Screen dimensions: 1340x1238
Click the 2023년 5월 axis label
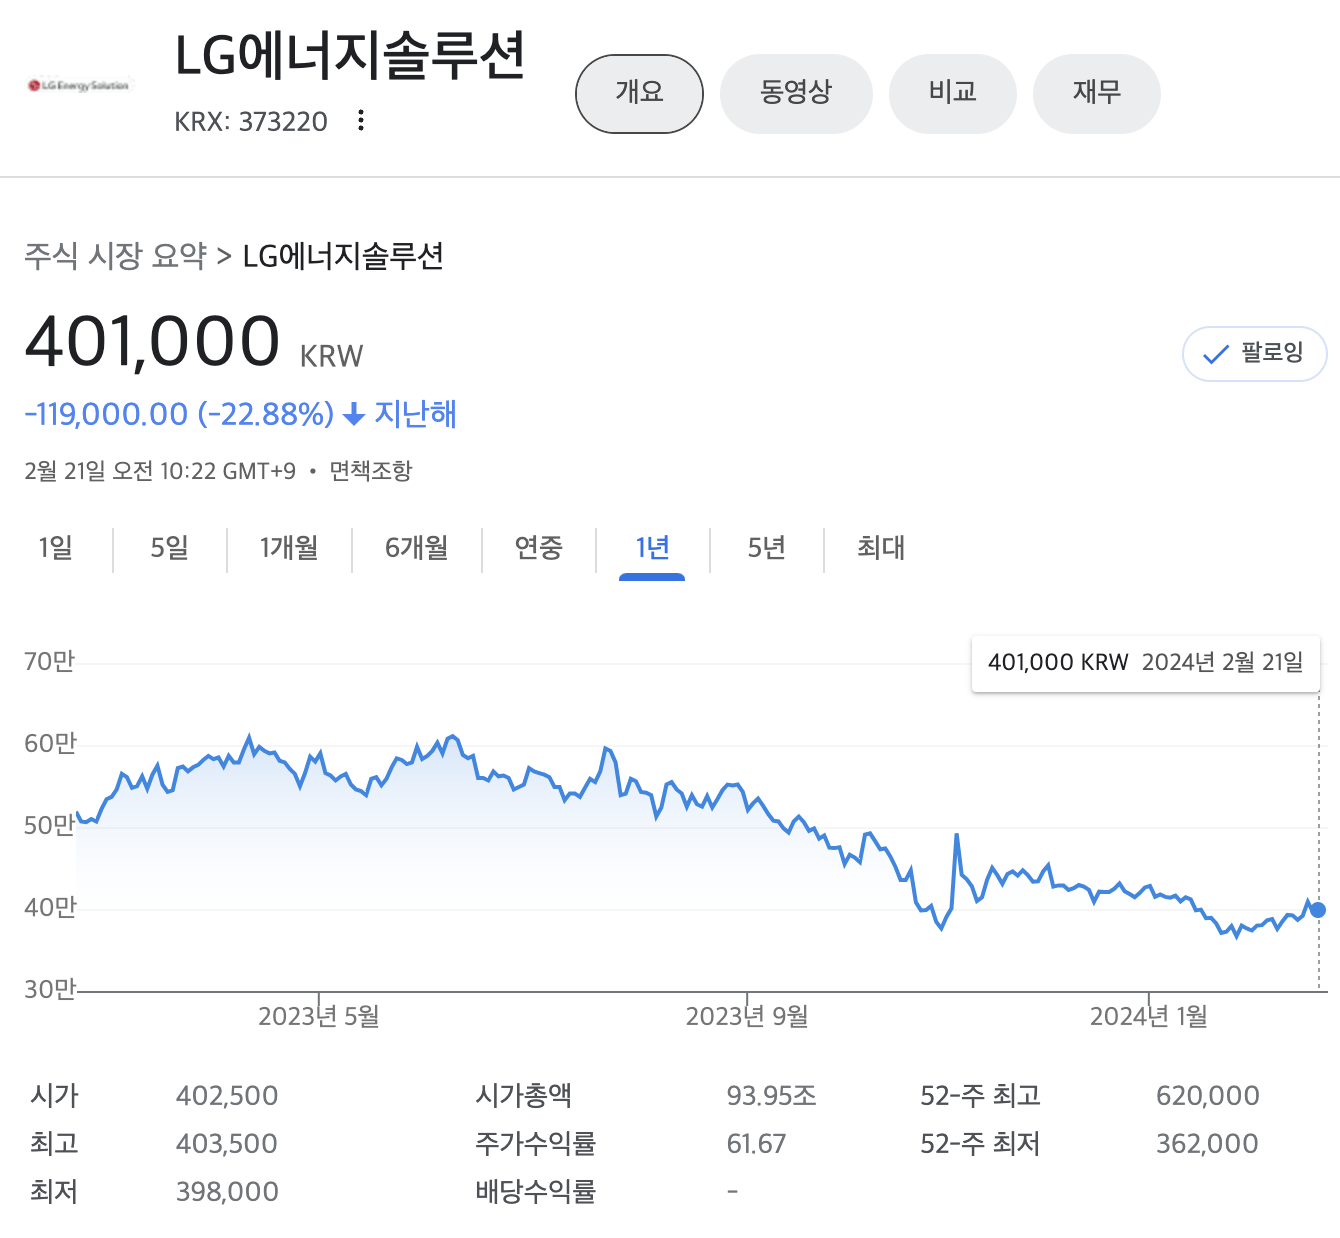319,1017
